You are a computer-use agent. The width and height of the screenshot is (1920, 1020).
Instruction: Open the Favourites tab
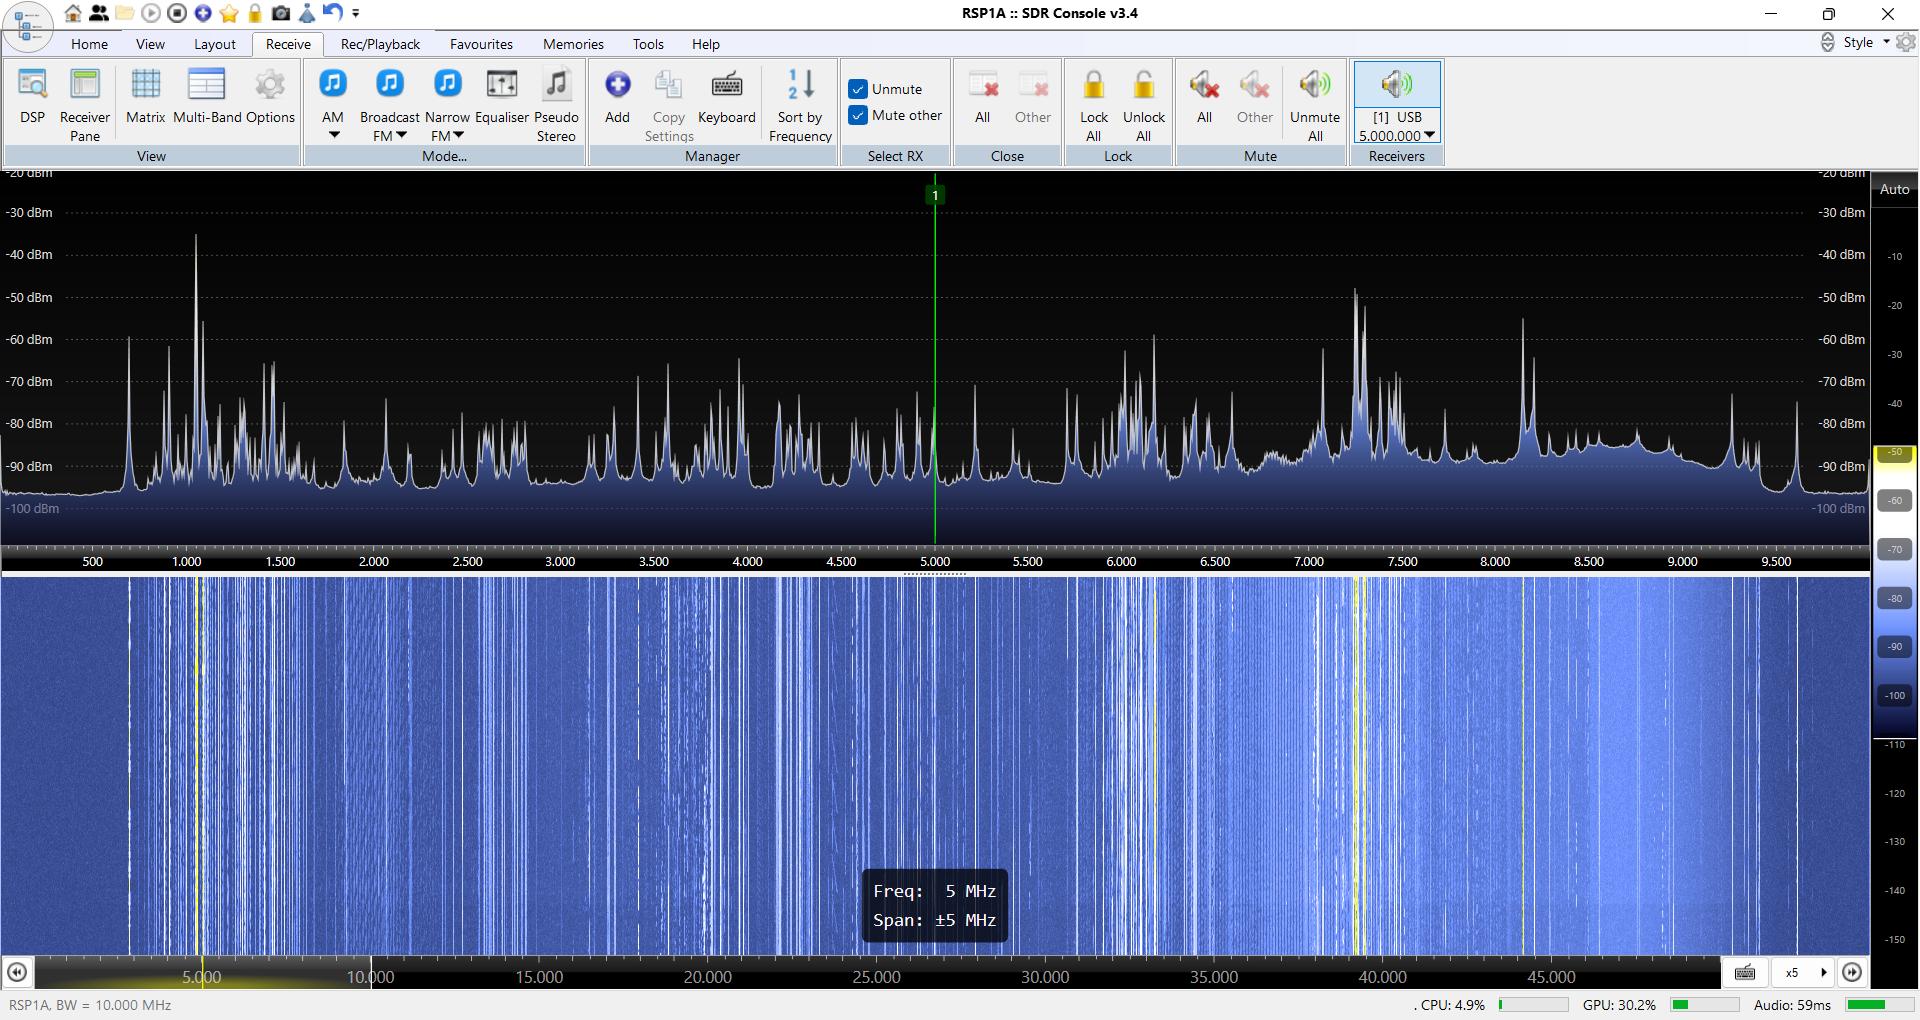tap(481, 44)
